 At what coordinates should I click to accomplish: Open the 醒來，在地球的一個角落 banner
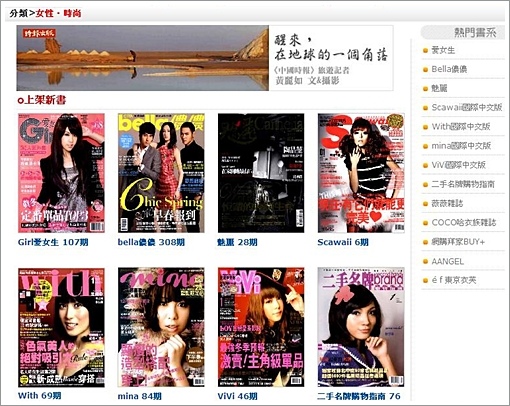205,58
